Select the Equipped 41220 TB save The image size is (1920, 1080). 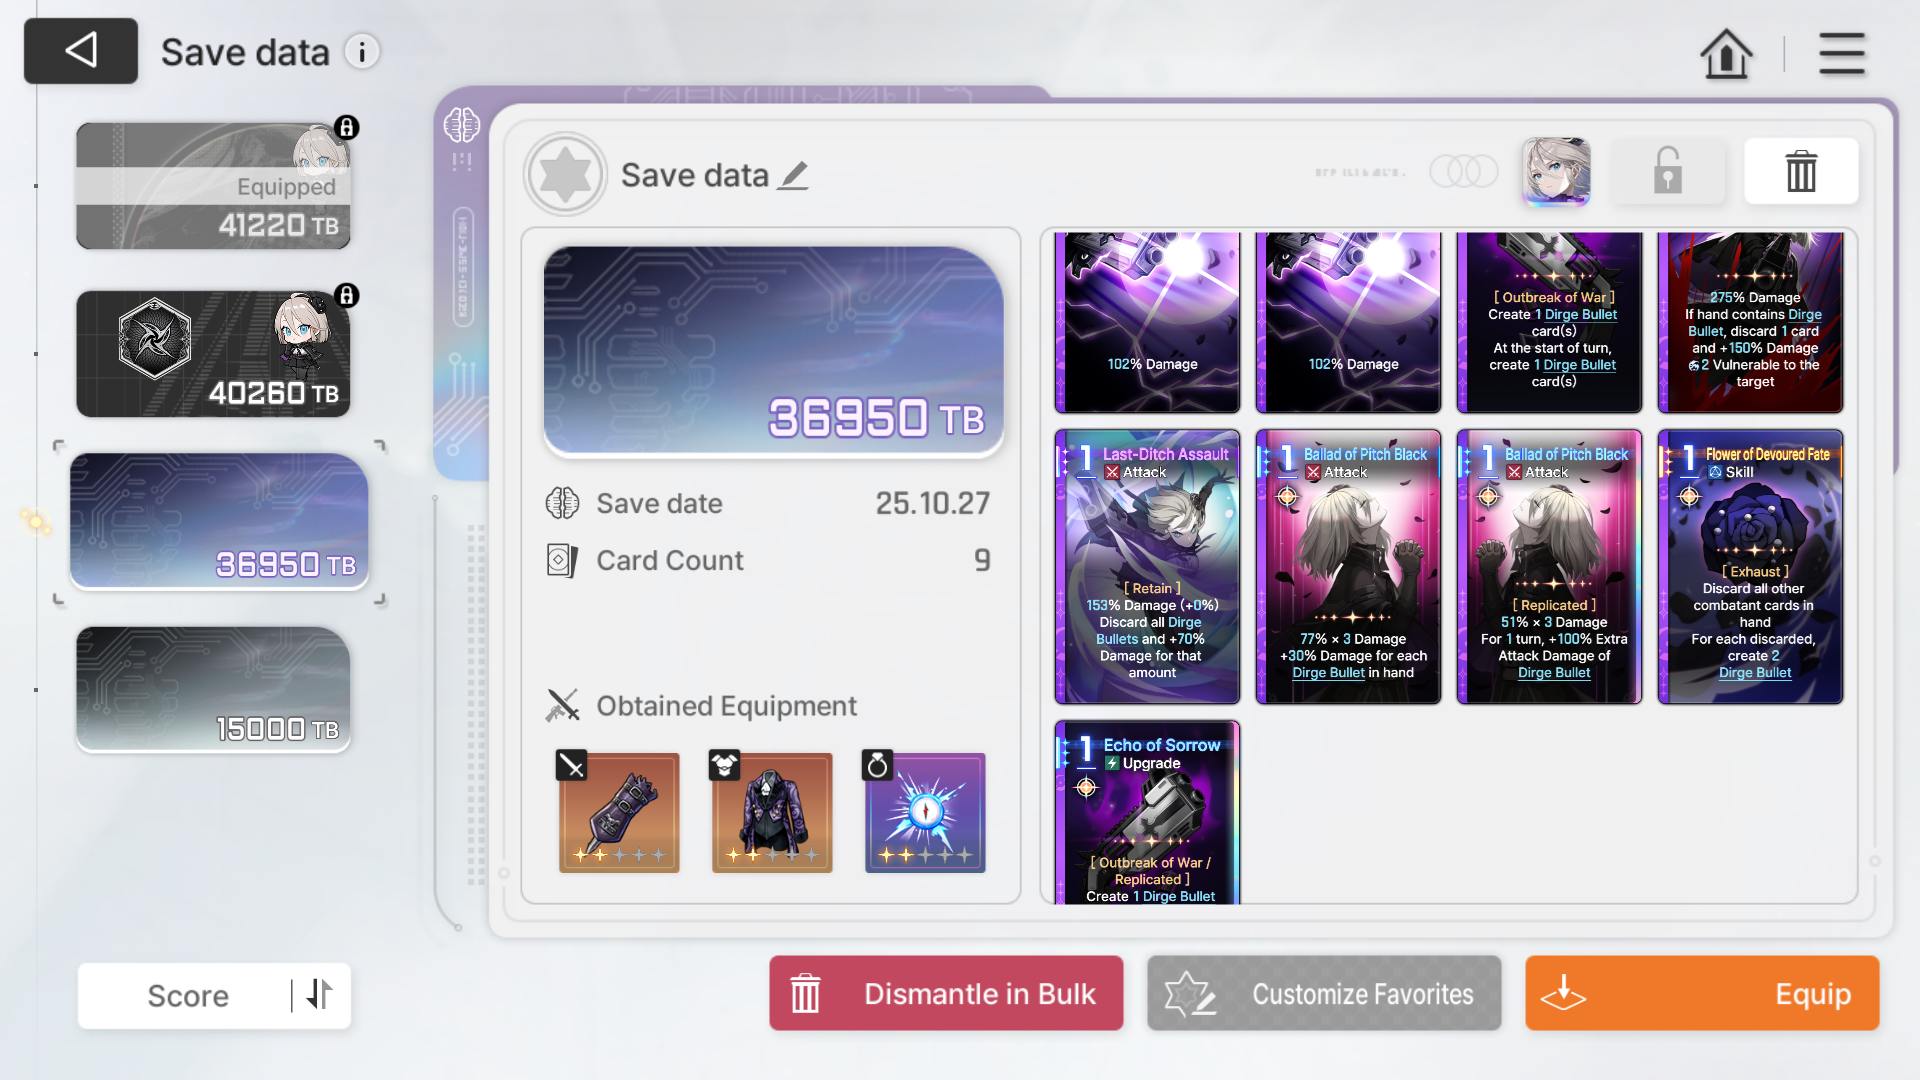click(213, 186)
